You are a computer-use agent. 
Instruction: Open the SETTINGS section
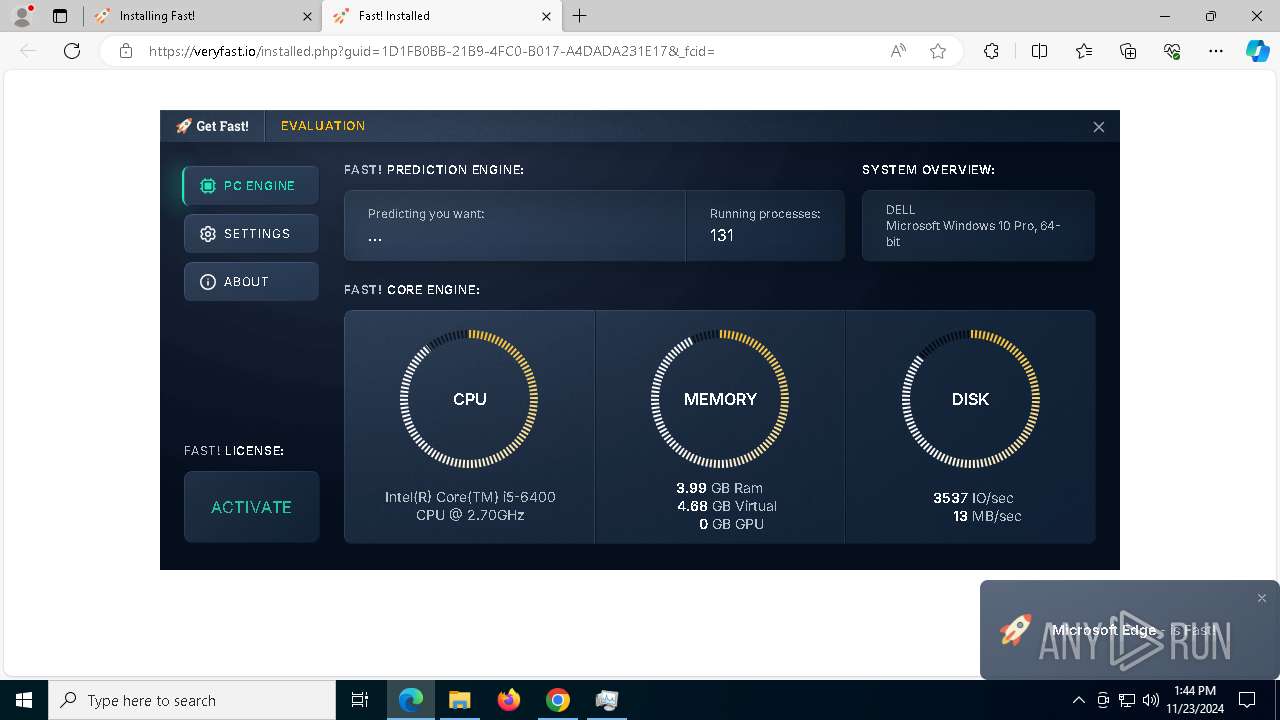pos(251,234)
